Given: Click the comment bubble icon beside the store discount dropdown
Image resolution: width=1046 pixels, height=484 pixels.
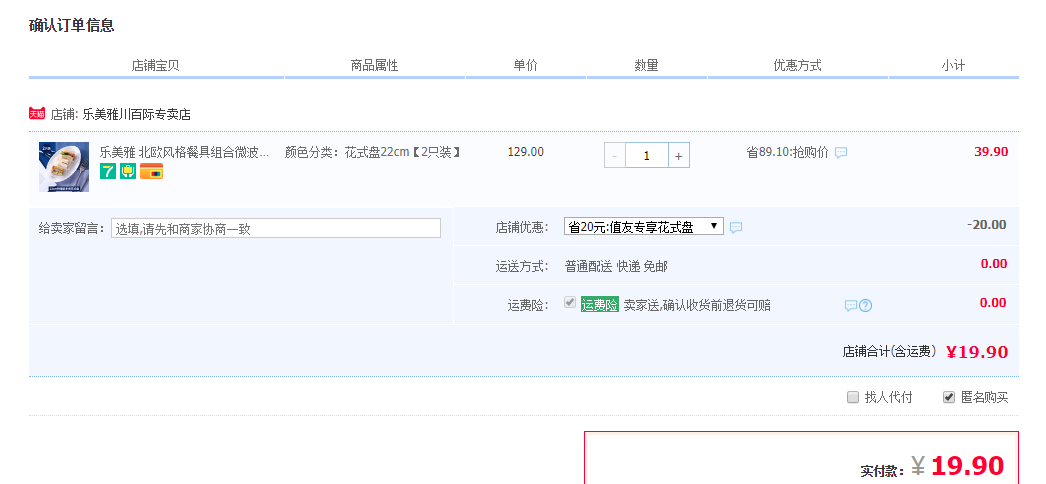Looking at the screenshot, I should coord(736,228).
